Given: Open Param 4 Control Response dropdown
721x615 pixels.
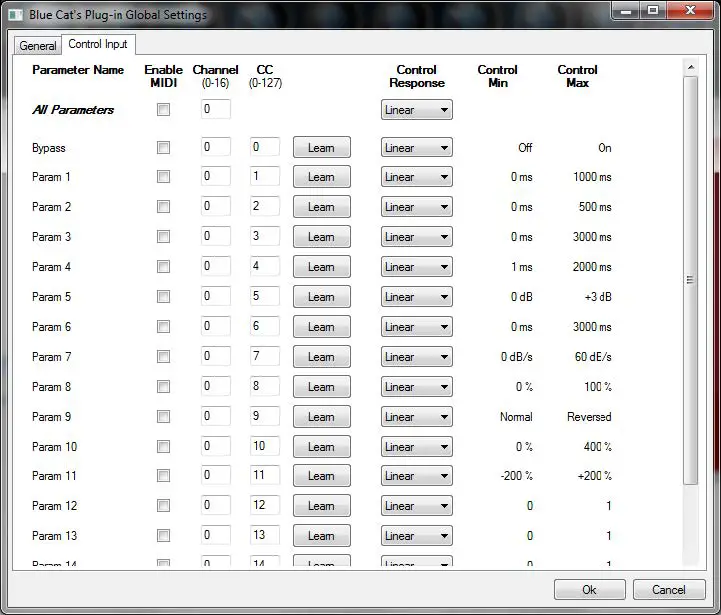Looking at the screenshot, I should click(x=417, y=267).
